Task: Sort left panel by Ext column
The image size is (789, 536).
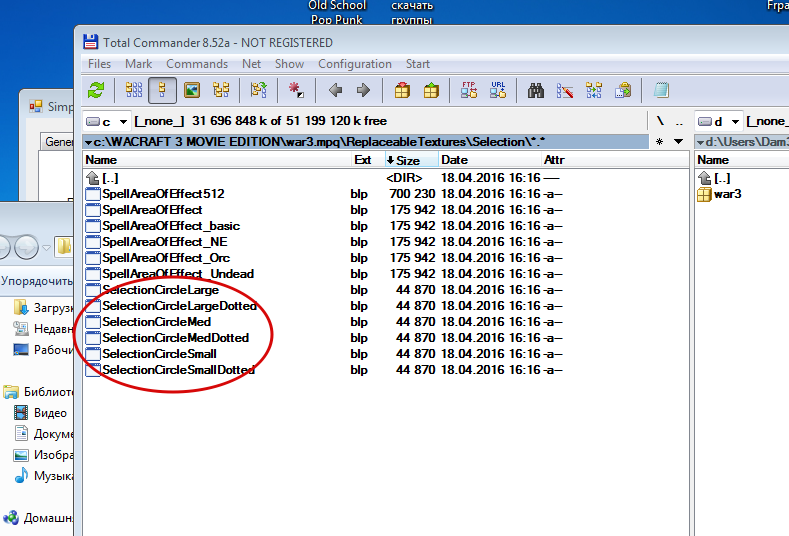Action: click(368, 160)
